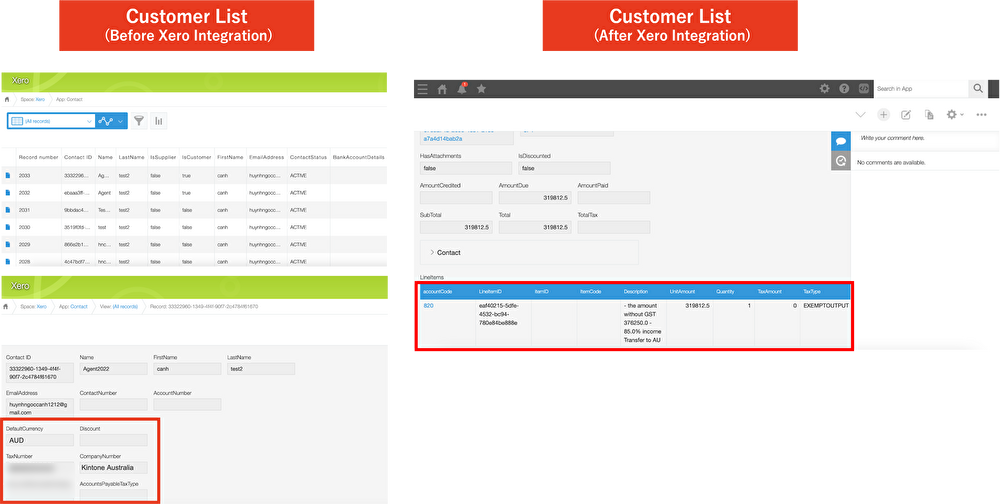Click the DefaultCurrency field showing AUD
The image size is (1000, 504).
(x=40, y=440)
